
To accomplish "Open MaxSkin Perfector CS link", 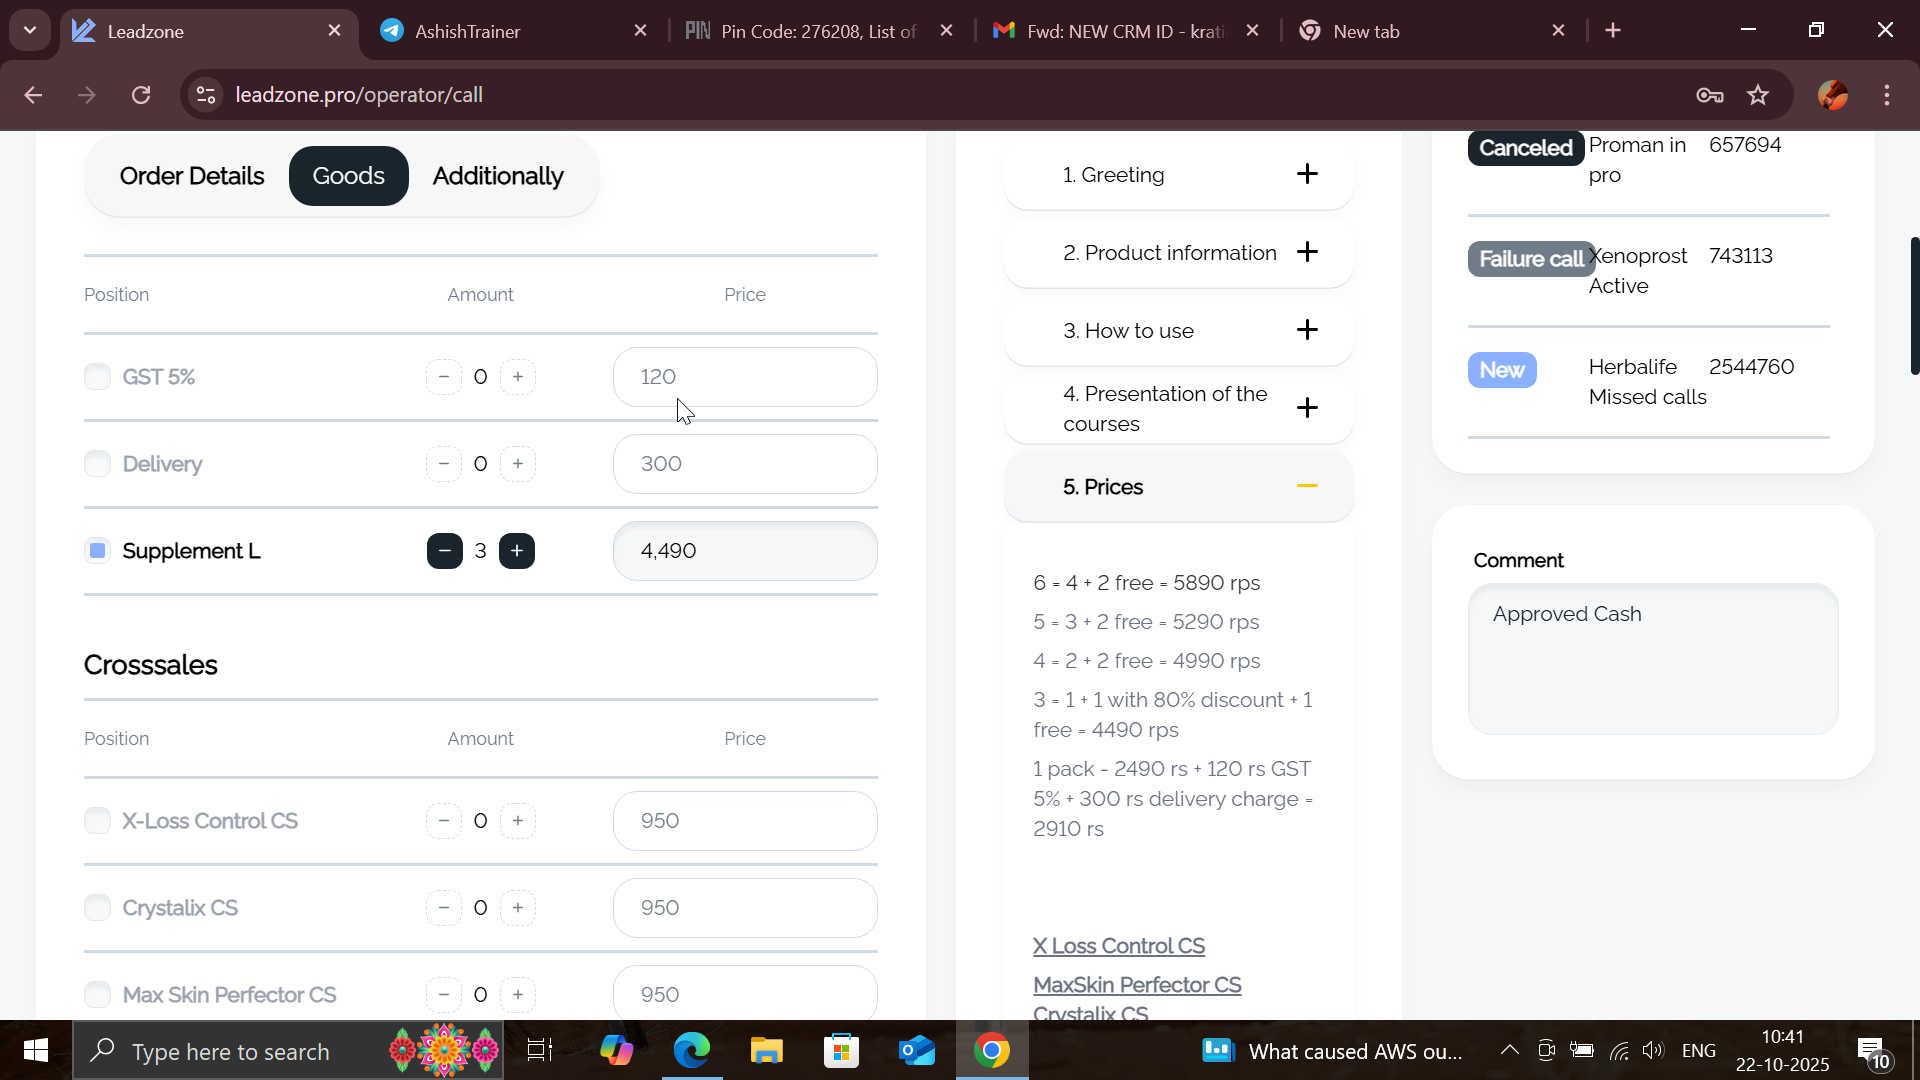I will click(1137, 985).
